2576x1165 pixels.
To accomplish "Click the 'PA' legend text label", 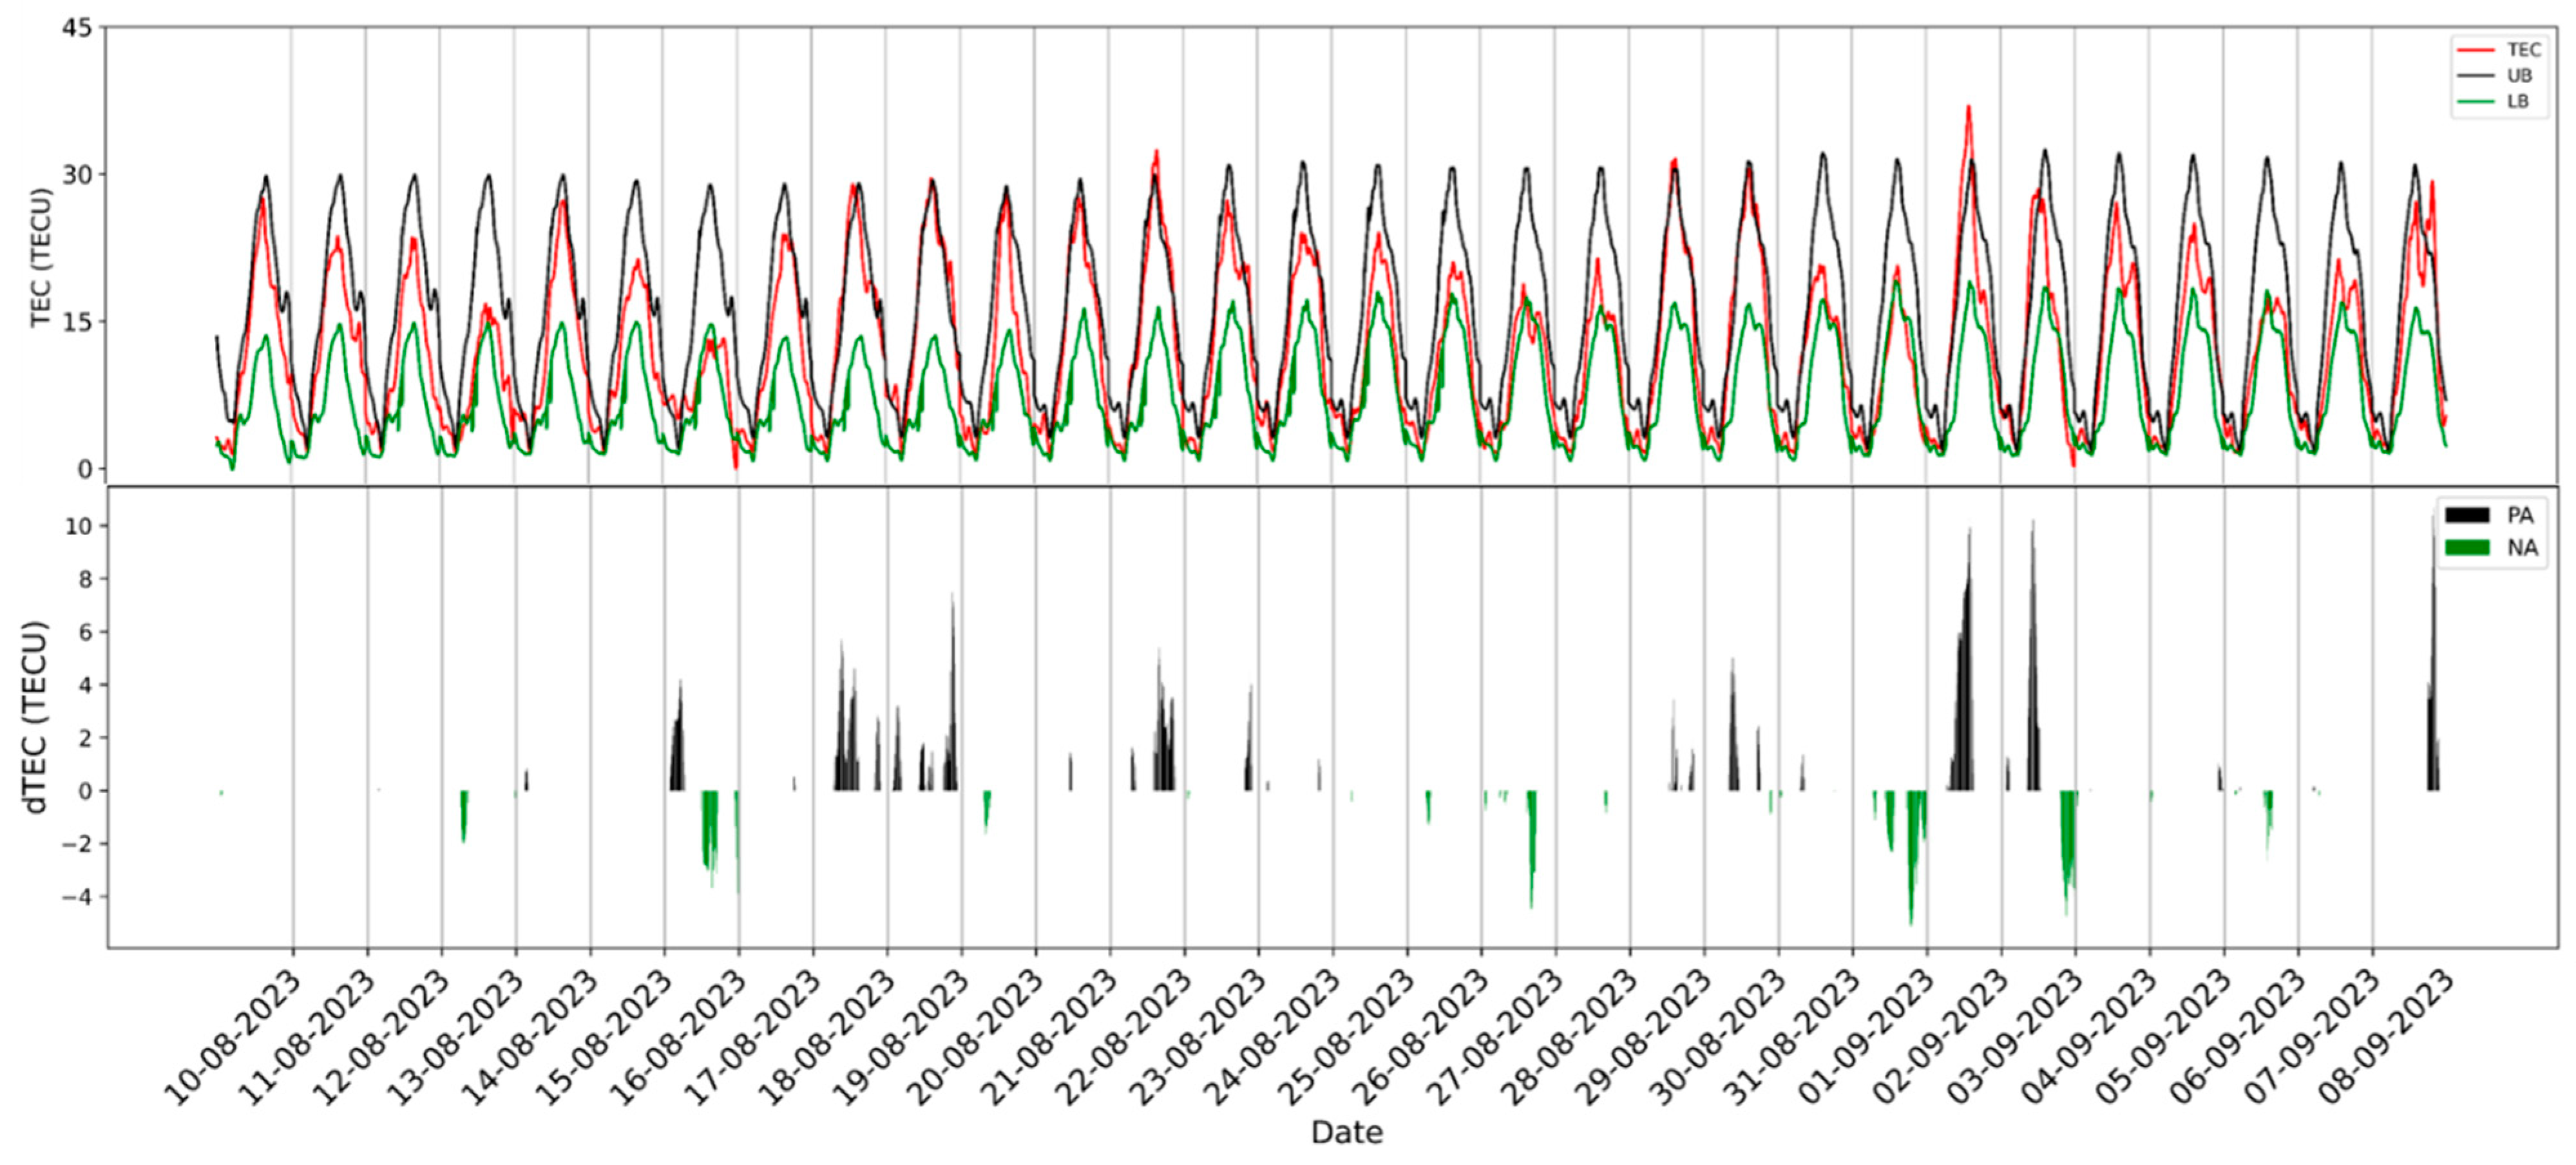I will click(x=2520, y=515).
